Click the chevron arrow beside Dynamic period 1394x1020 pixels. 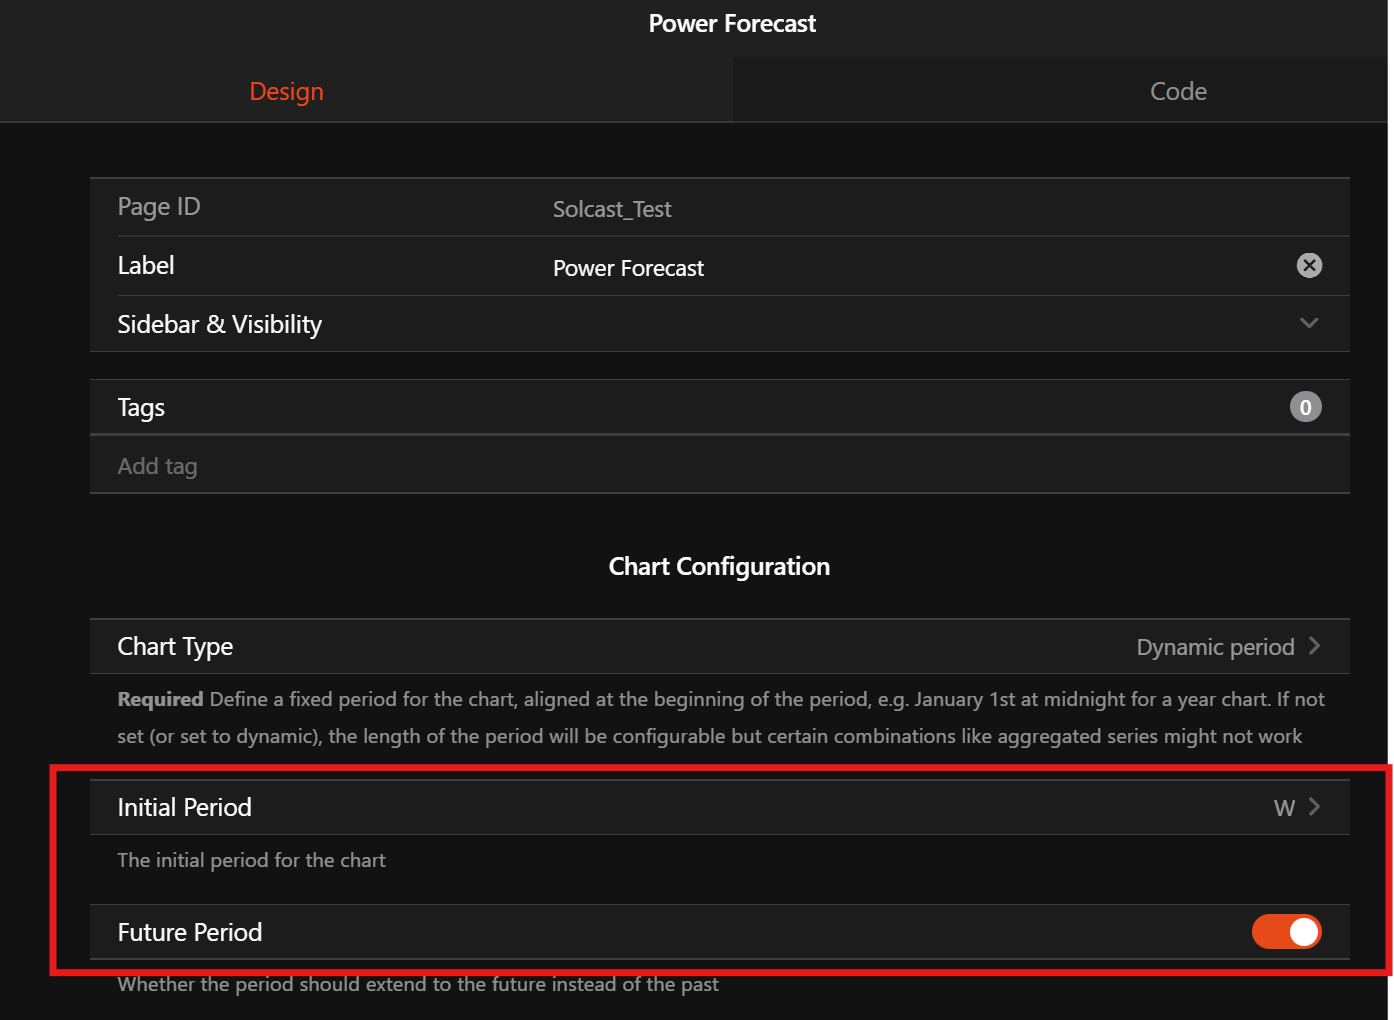[x=1315, y=646]
